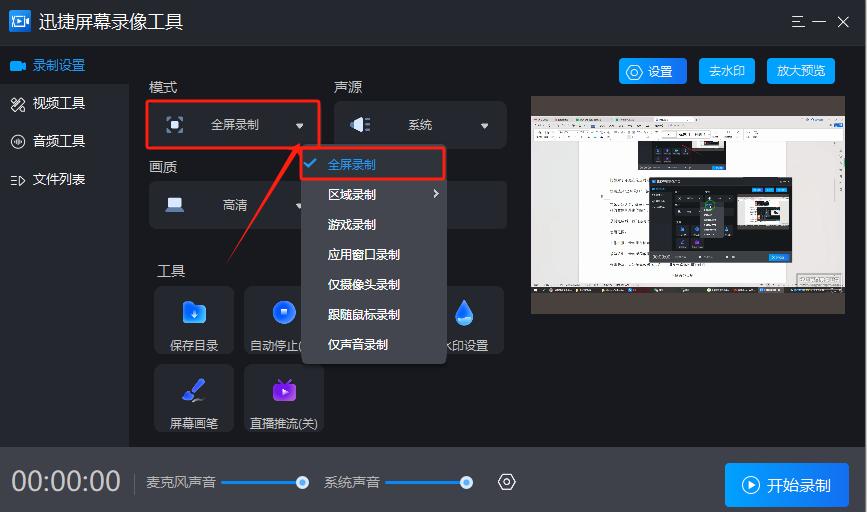Screen dimensions: 867x512
Task: Click the tools icon beside 视频工具
Action: pyautogui.click(x=18, y=105)
